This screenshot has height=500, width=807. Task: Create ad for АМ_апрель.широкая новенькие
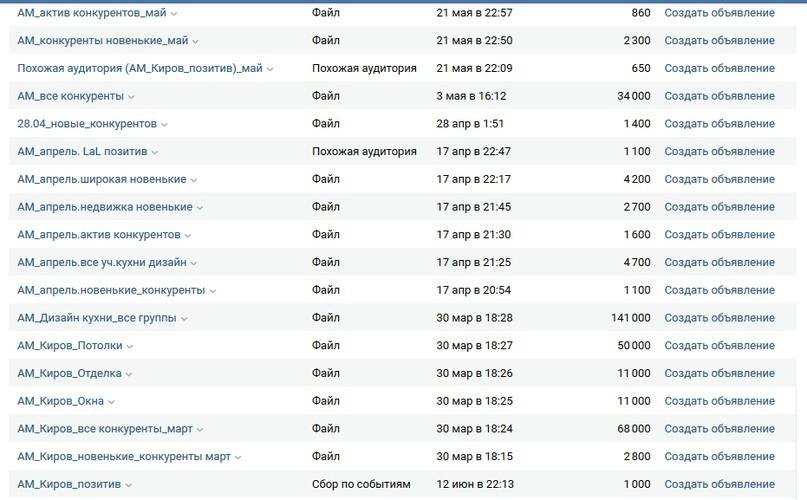click(719, 179)
